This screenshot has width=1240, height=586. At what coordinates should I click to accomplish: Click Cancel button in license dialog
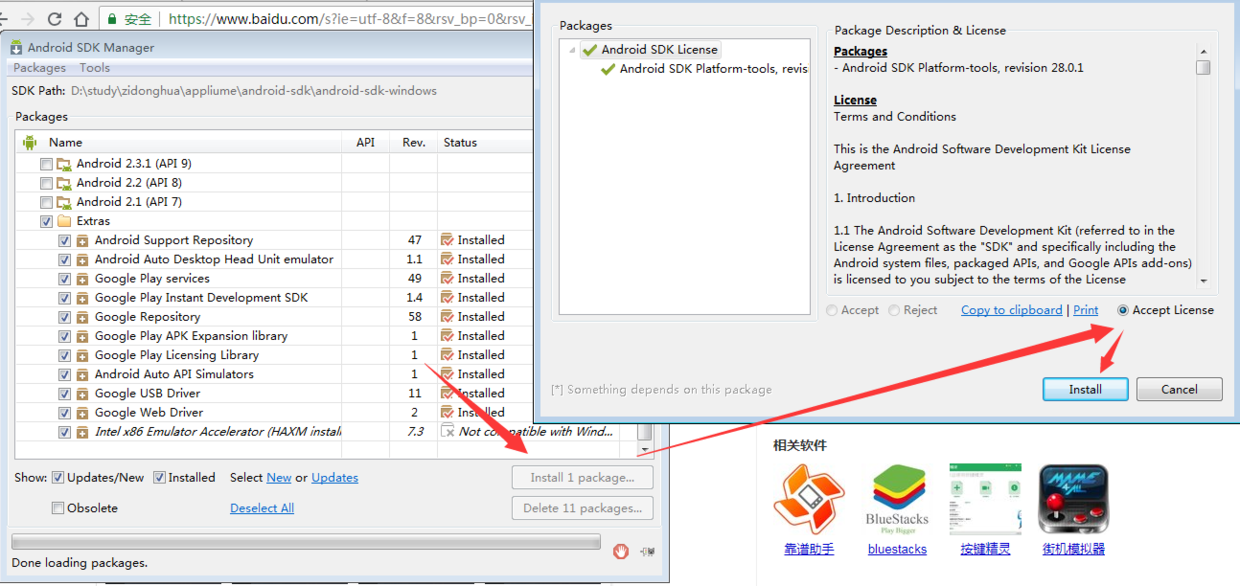[1179, 390]
